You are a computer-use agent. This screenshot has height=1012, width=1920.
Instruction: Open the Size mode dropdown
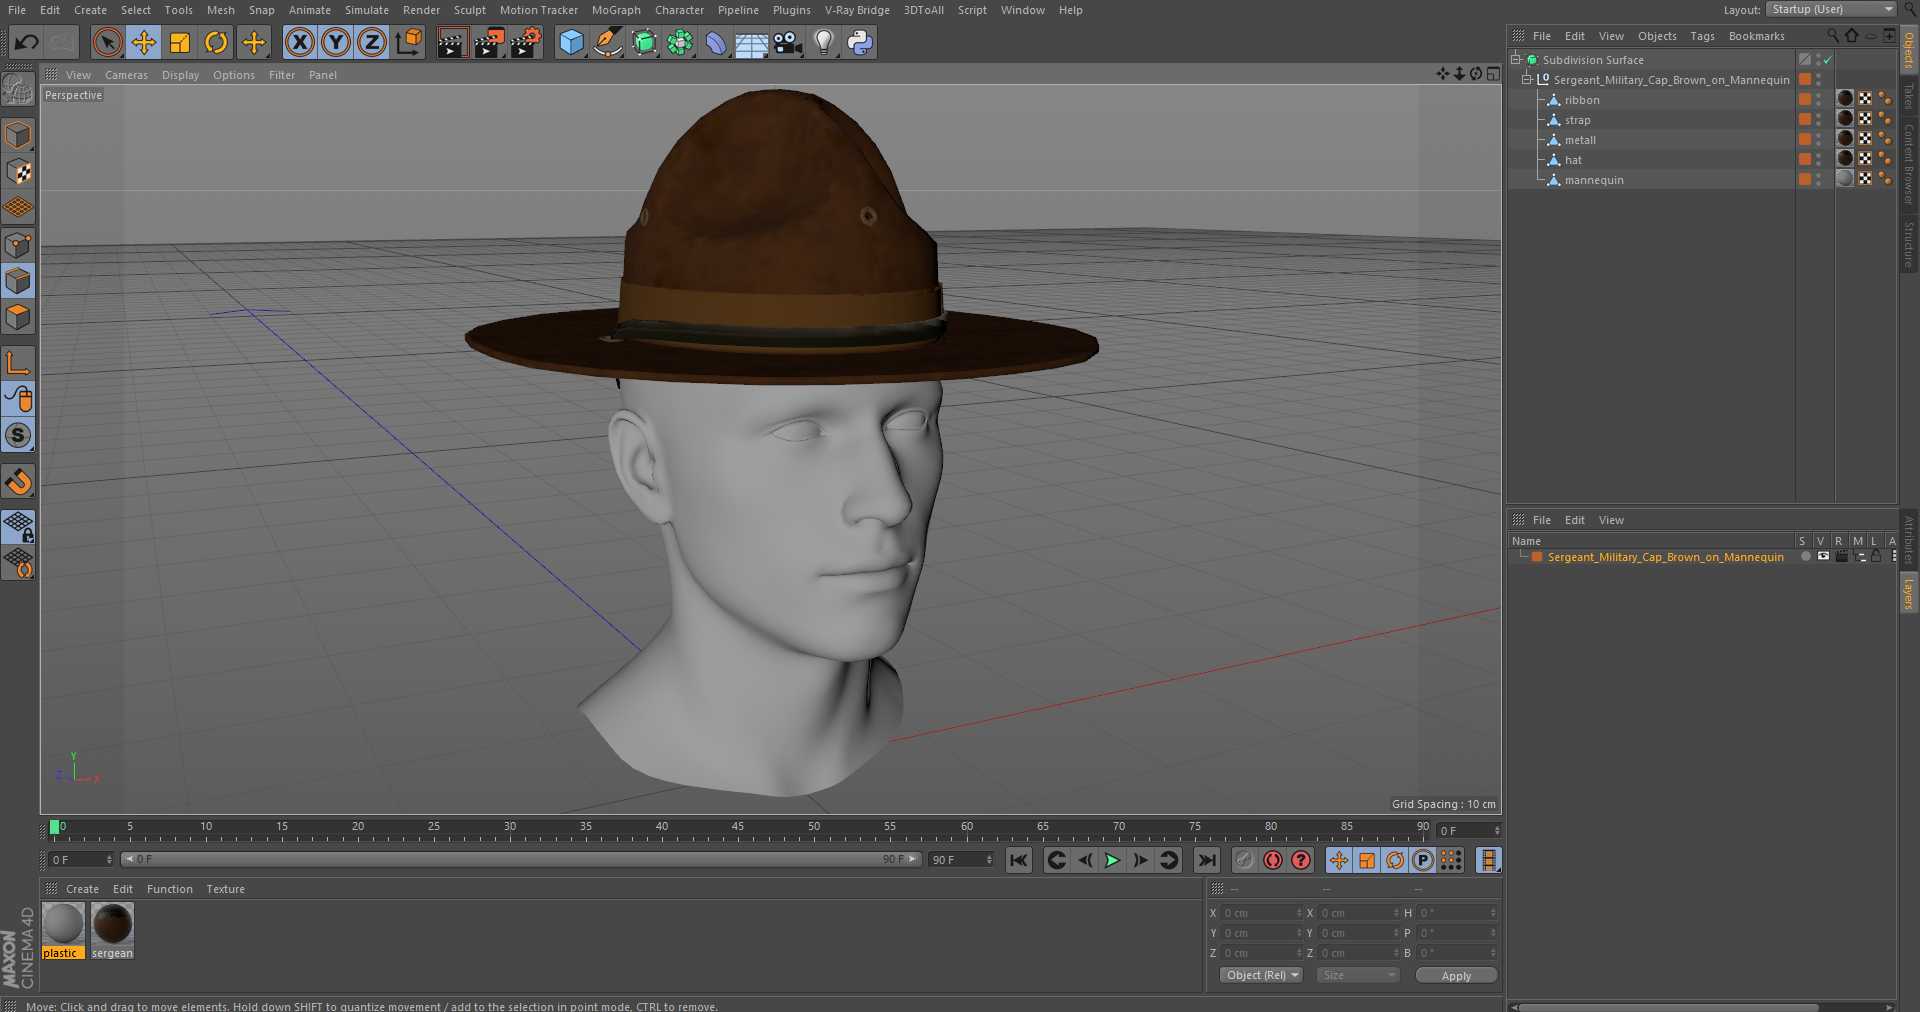(1357, 975)
